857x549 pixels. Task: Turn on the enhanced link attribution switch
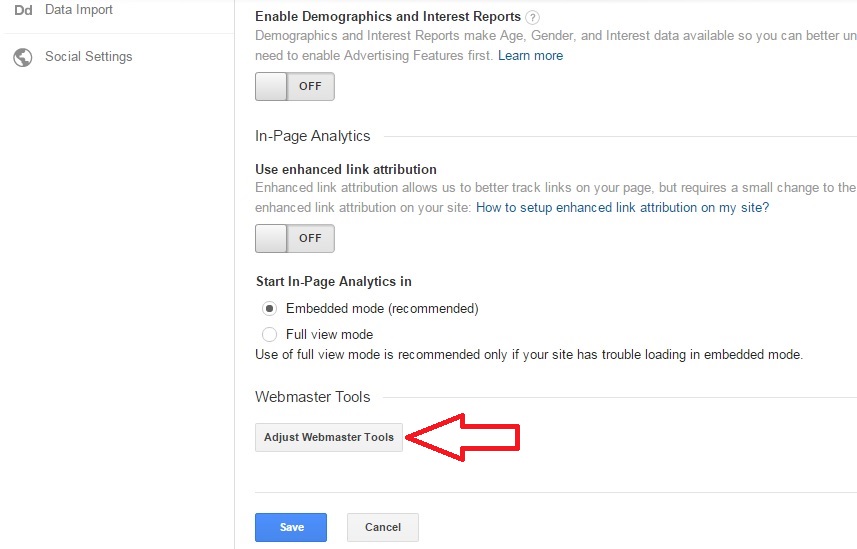(x=295, y=238)
